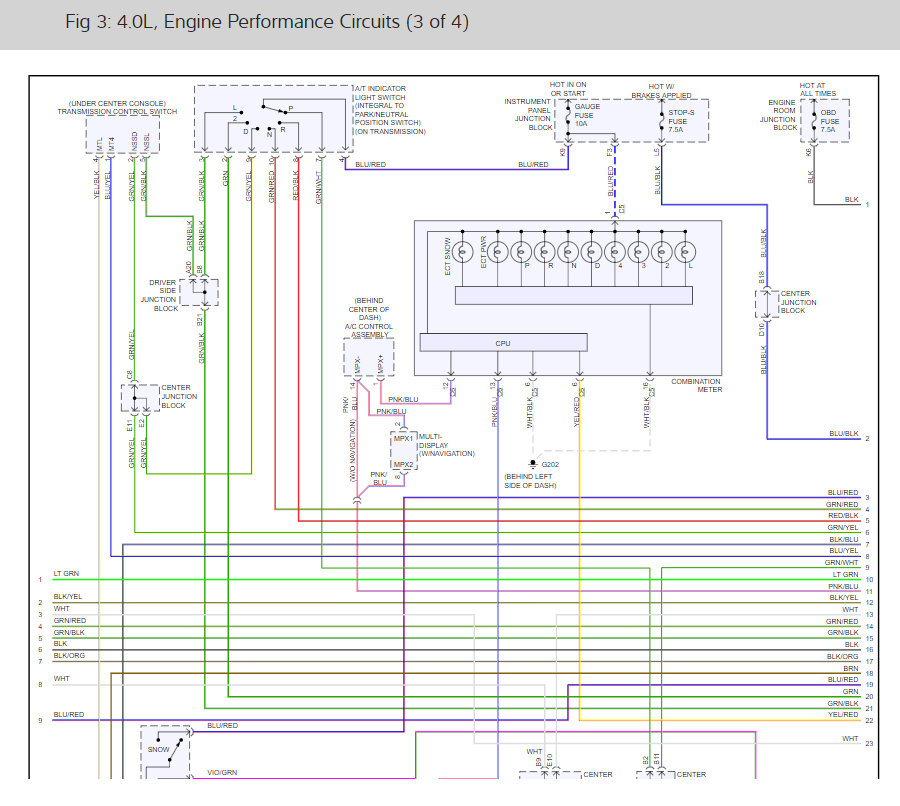This screenshot has height=806, width=900.
Task: Click the (W/O NAVIGATION) label
Action: pos(352,450)
